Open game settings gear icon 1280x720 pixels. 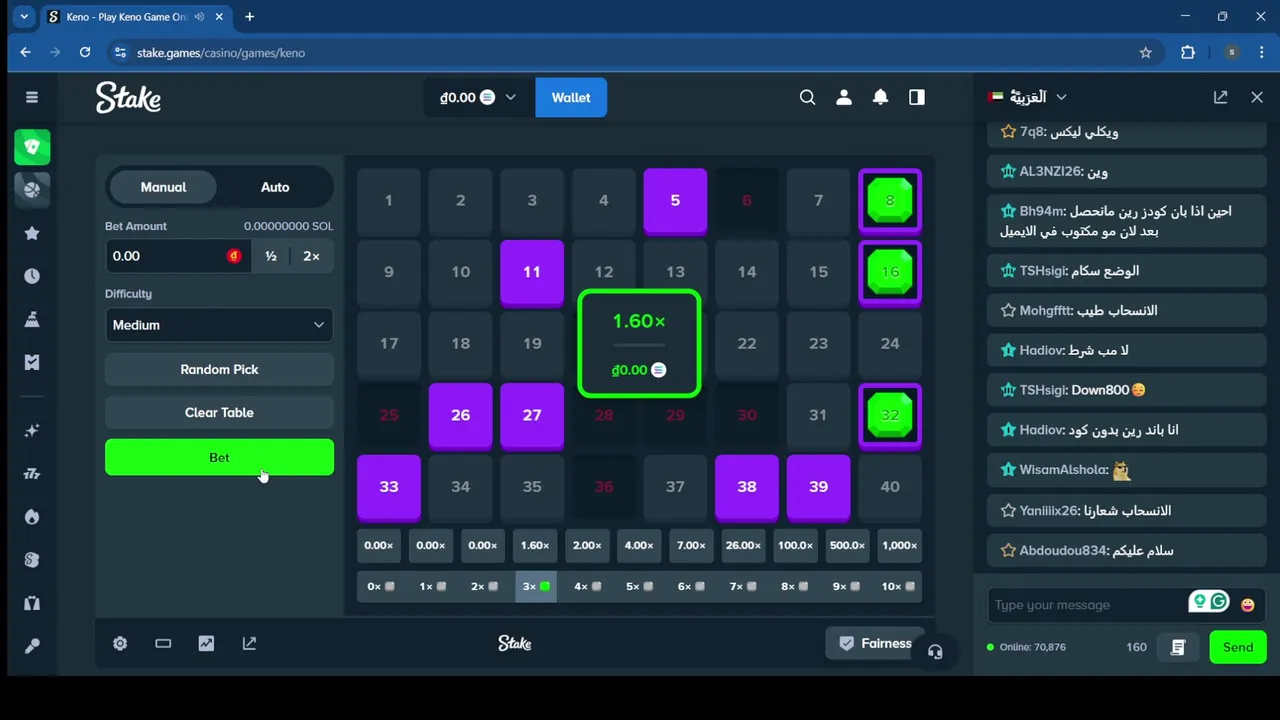pos(120,643)
